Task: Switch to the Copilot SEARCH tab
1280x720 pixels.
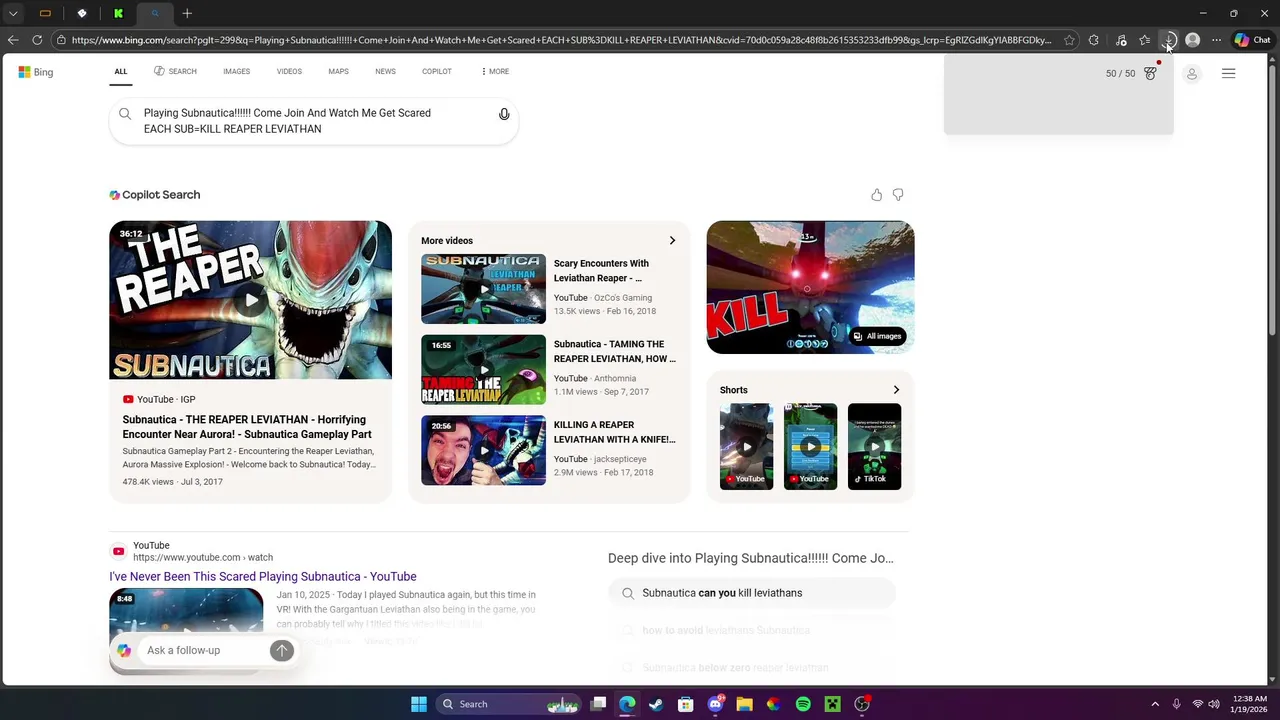Action: [175, 72]
